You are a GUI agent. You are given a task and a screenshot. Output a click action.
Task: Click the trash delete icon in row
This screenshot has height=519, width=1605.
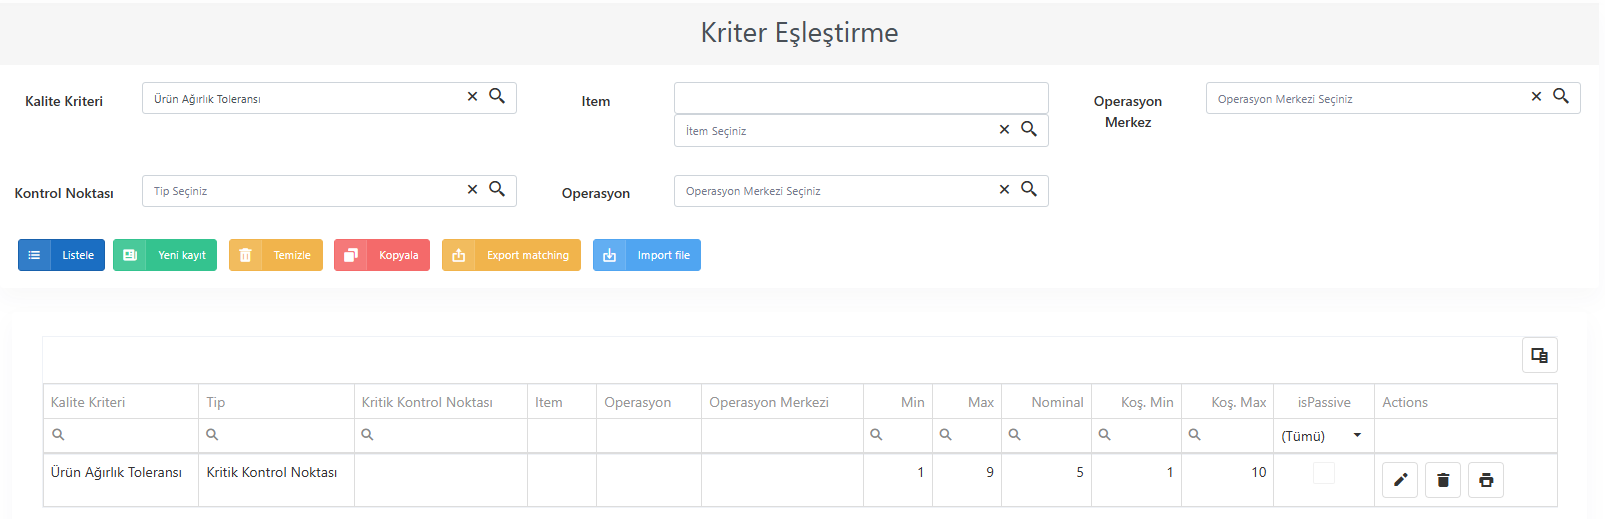1443,480
